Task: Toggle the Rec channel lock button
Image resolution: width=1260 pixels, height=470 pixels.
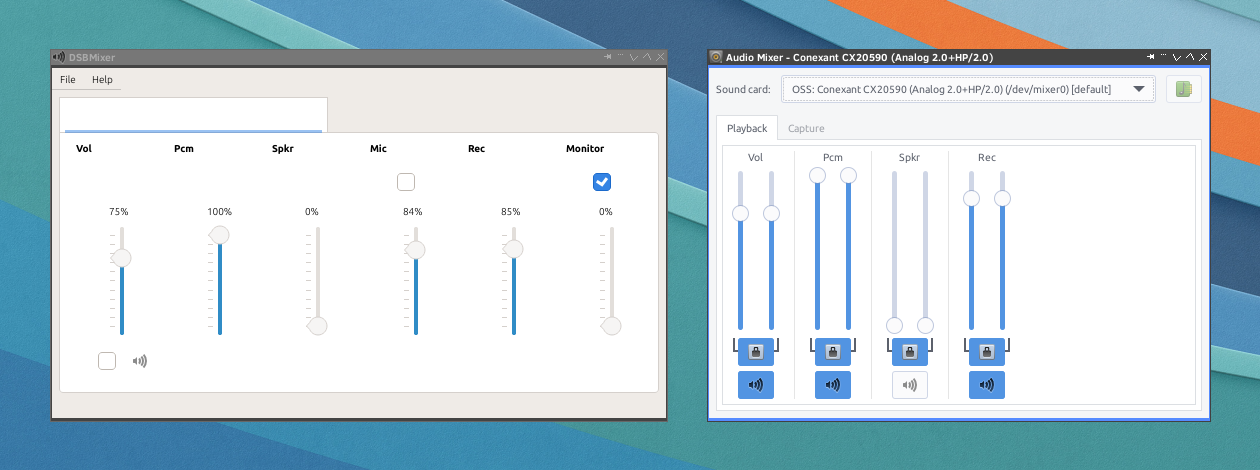Action: [x=986, y=352]
